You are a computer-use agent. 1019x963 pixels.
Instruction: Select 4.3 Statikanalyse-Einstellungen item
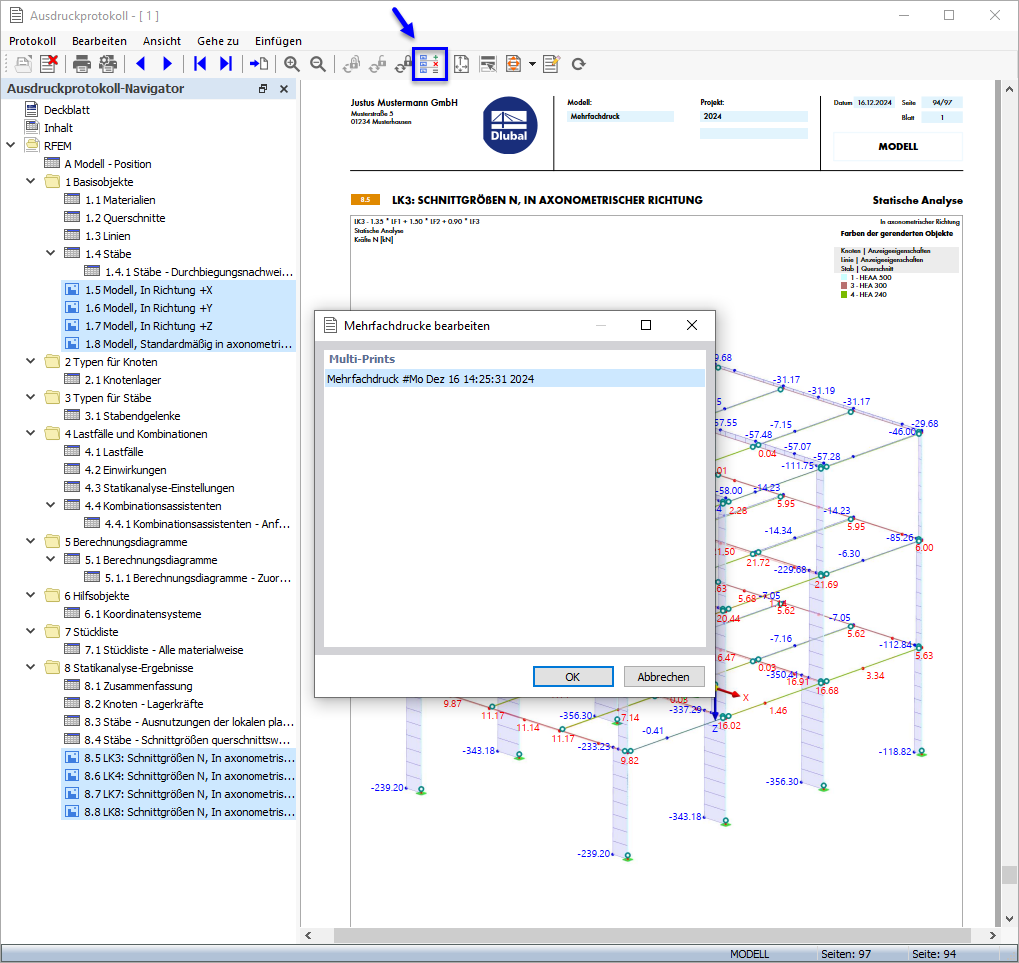(159, 487)
